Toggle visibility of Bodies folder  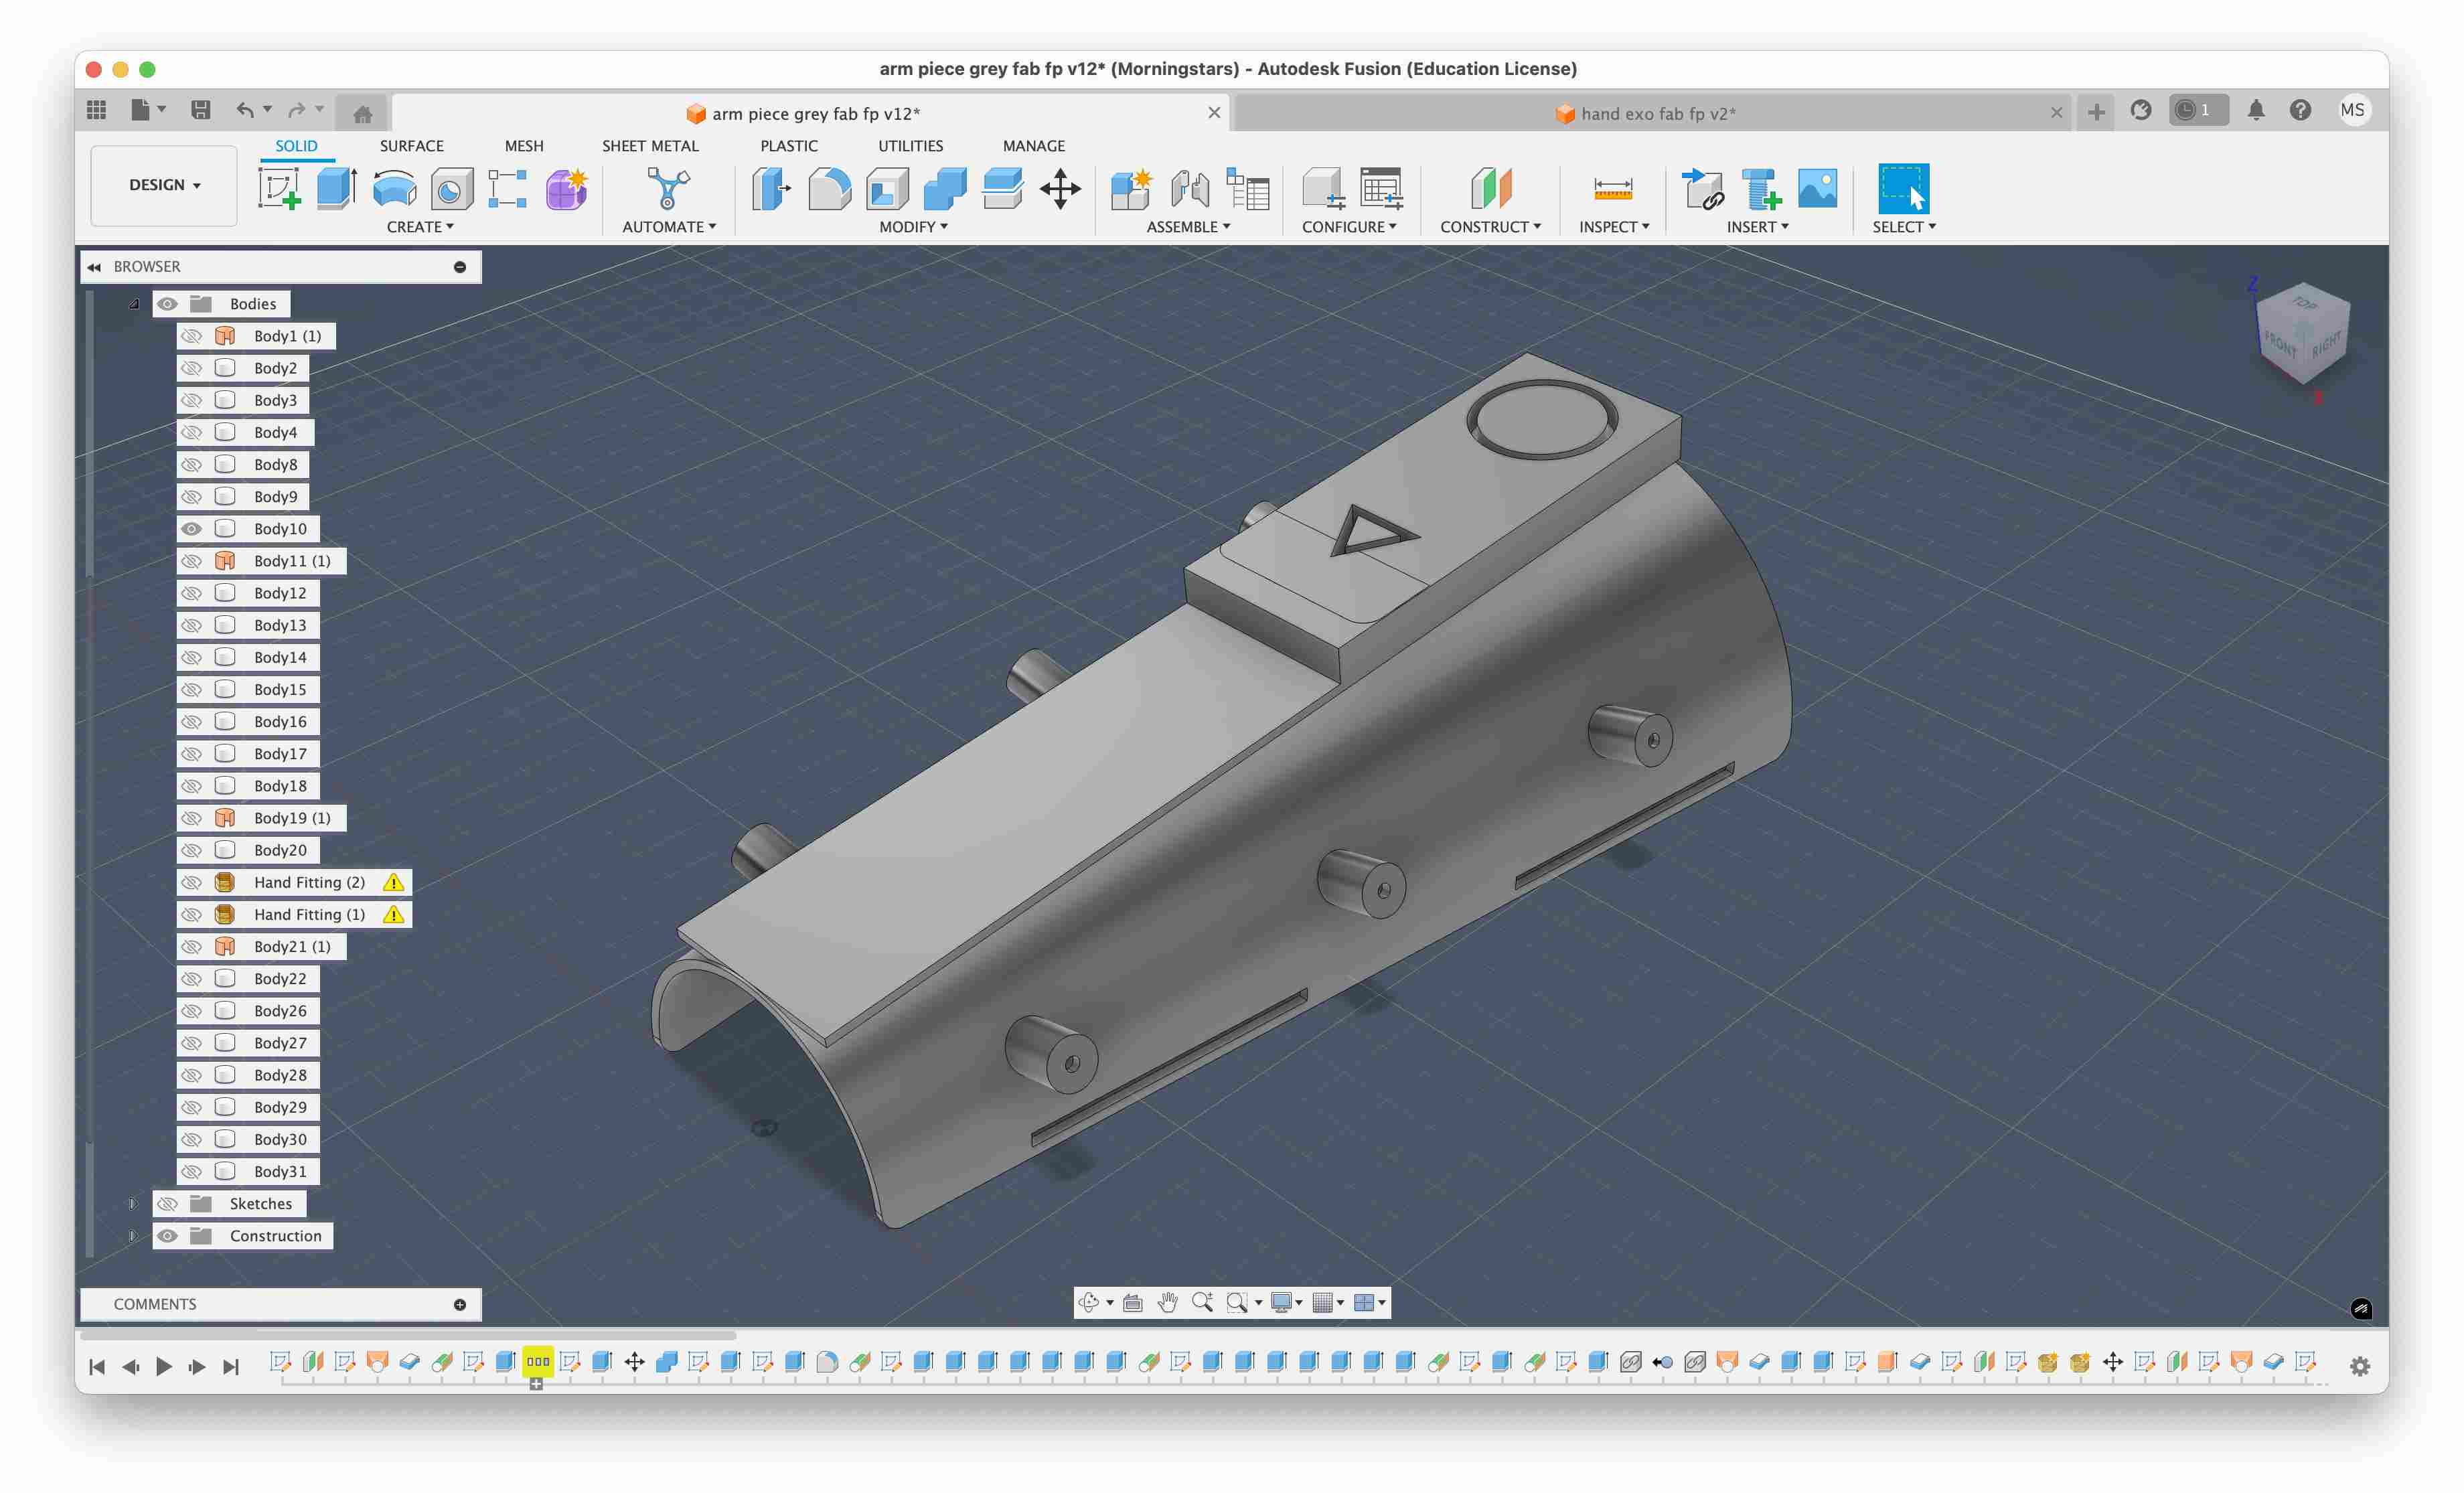(x=168, y=304)
